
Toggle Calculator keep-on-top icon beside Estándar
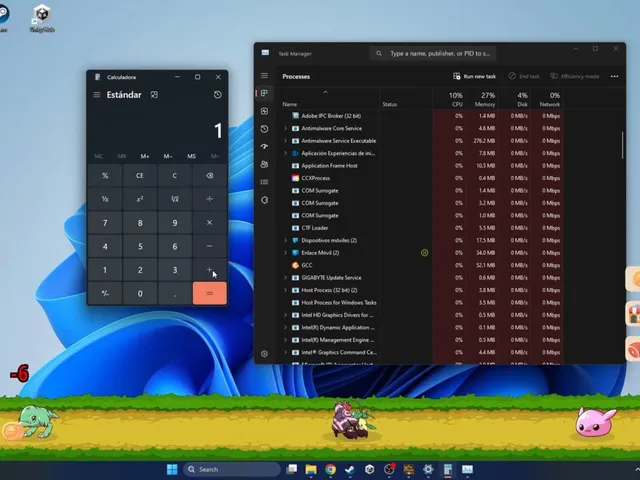pyautogui.click(x=154, y=95)
